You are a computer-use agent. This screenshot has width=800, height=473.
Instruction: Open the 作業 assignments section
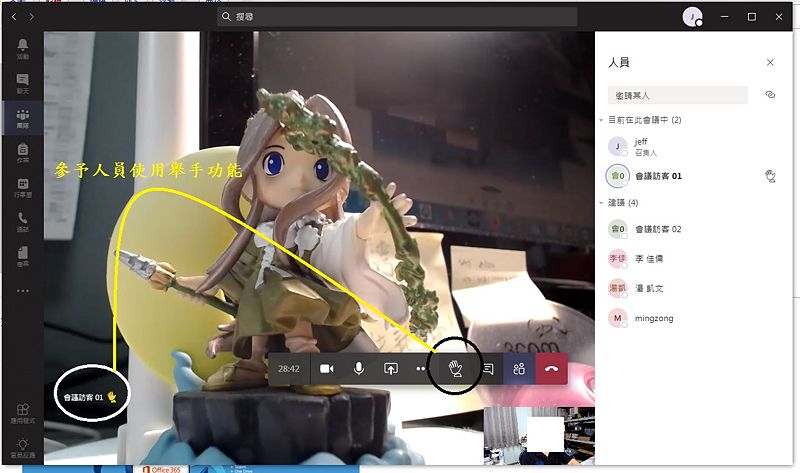coord(22,153)
